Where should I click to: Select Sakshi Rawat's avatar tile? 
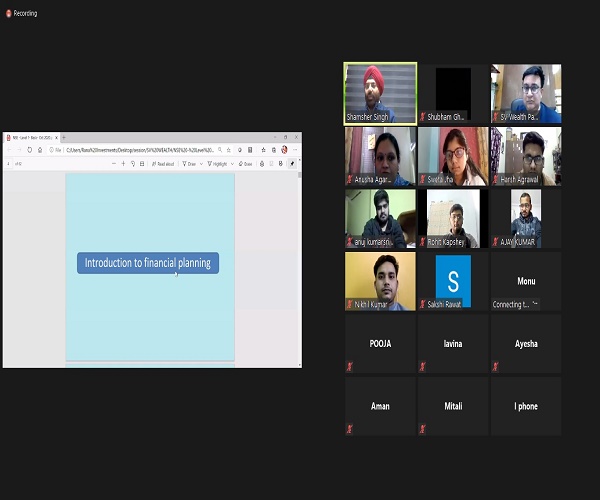(453, 281)
